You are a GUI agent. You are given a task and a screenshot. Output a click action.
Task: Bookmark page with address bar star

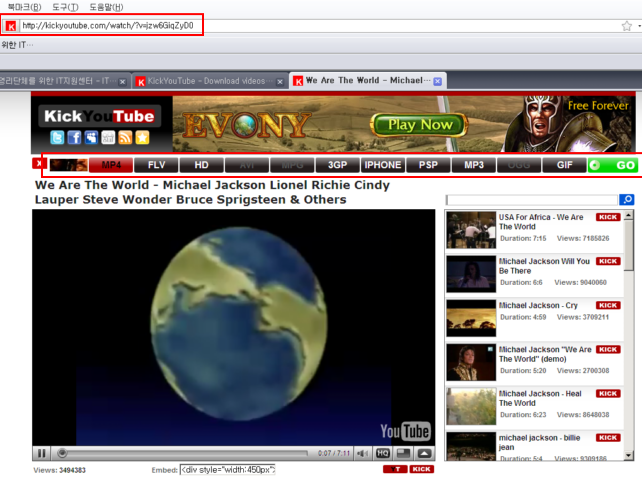pyautogui.click(x=626, y=26)
